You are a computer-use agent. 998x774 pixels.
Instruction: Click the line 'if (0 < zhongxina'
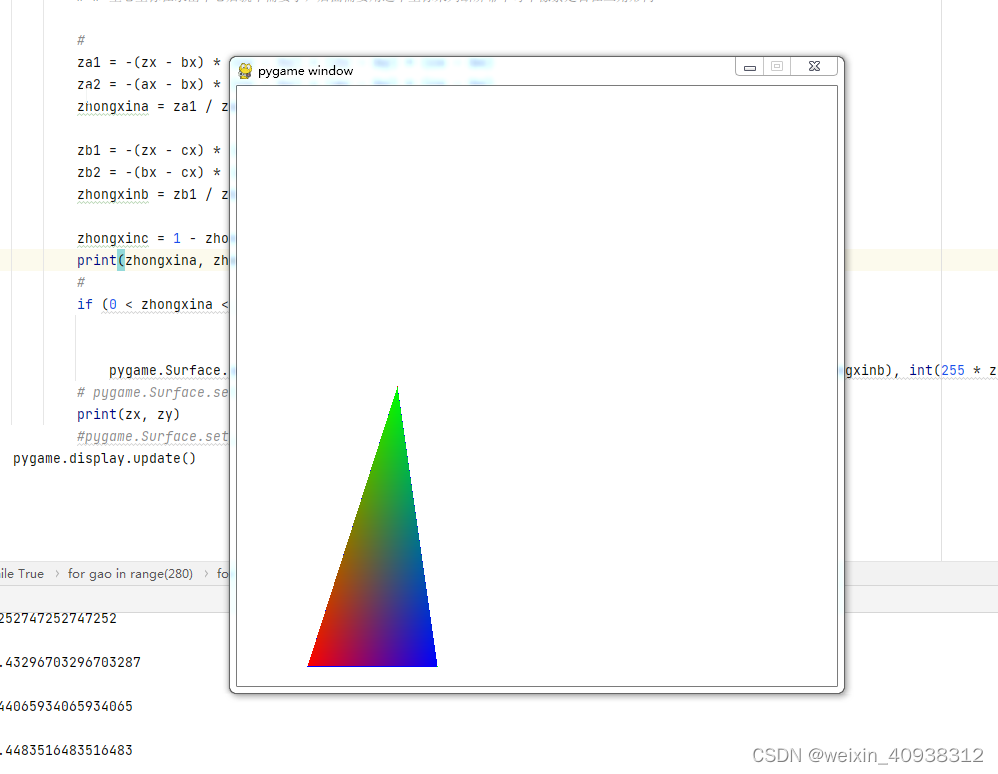(153, 304)
